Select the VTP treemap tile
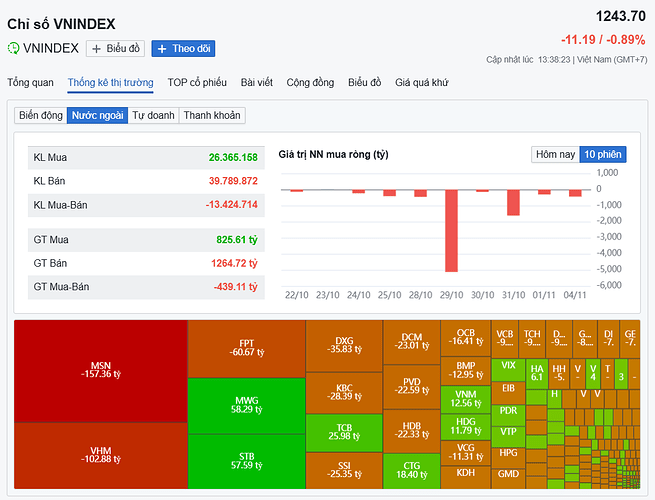The image size is (655, 500). click(x=508, y=436)
